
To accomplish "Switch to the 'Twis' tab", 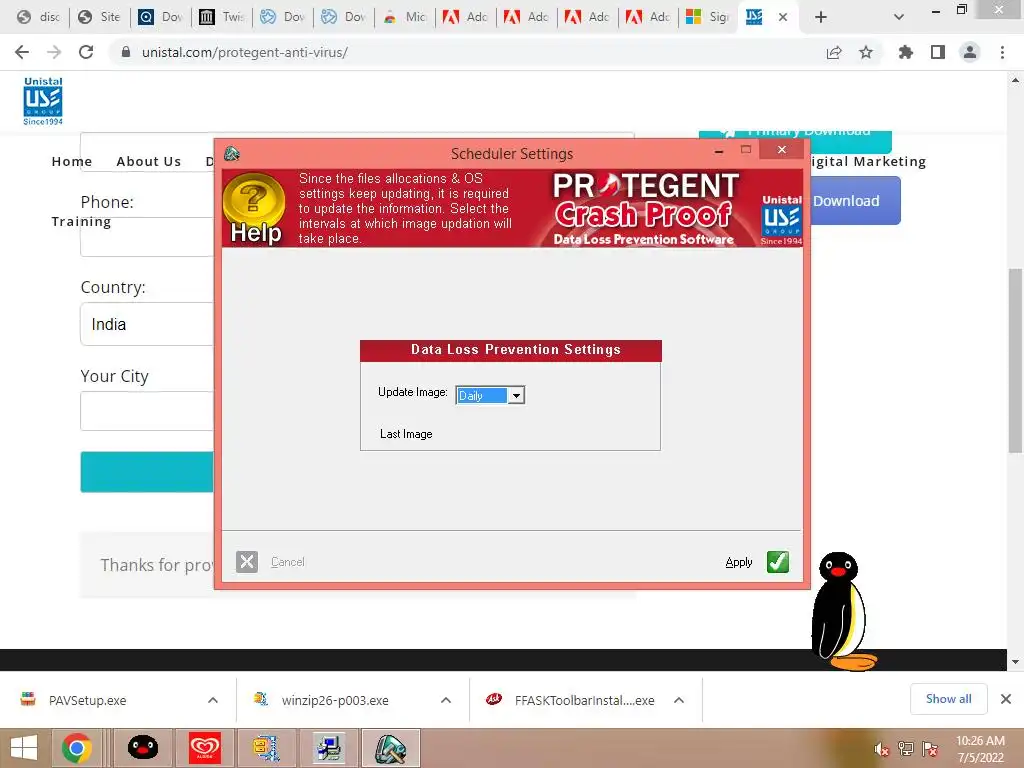I will pyautogui.click(x=222, y=17).
